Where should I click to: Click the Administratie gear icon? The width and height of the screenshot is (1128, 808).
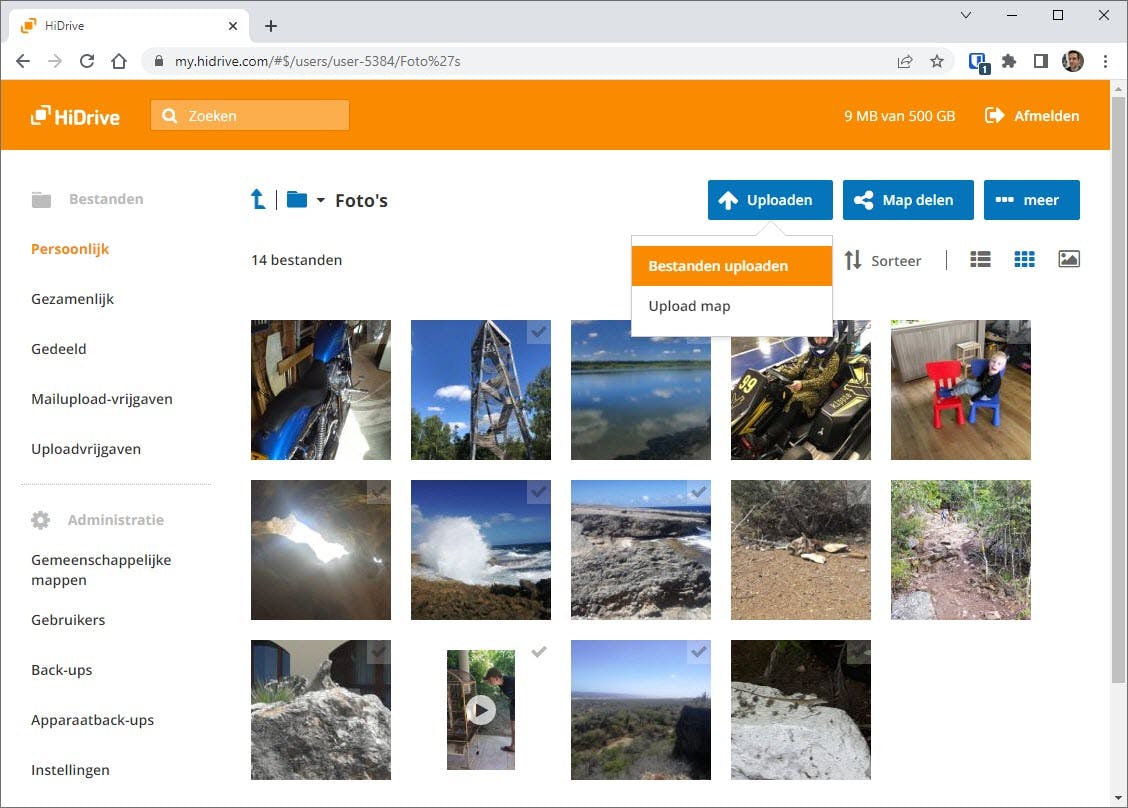click(x=40, y=519)
